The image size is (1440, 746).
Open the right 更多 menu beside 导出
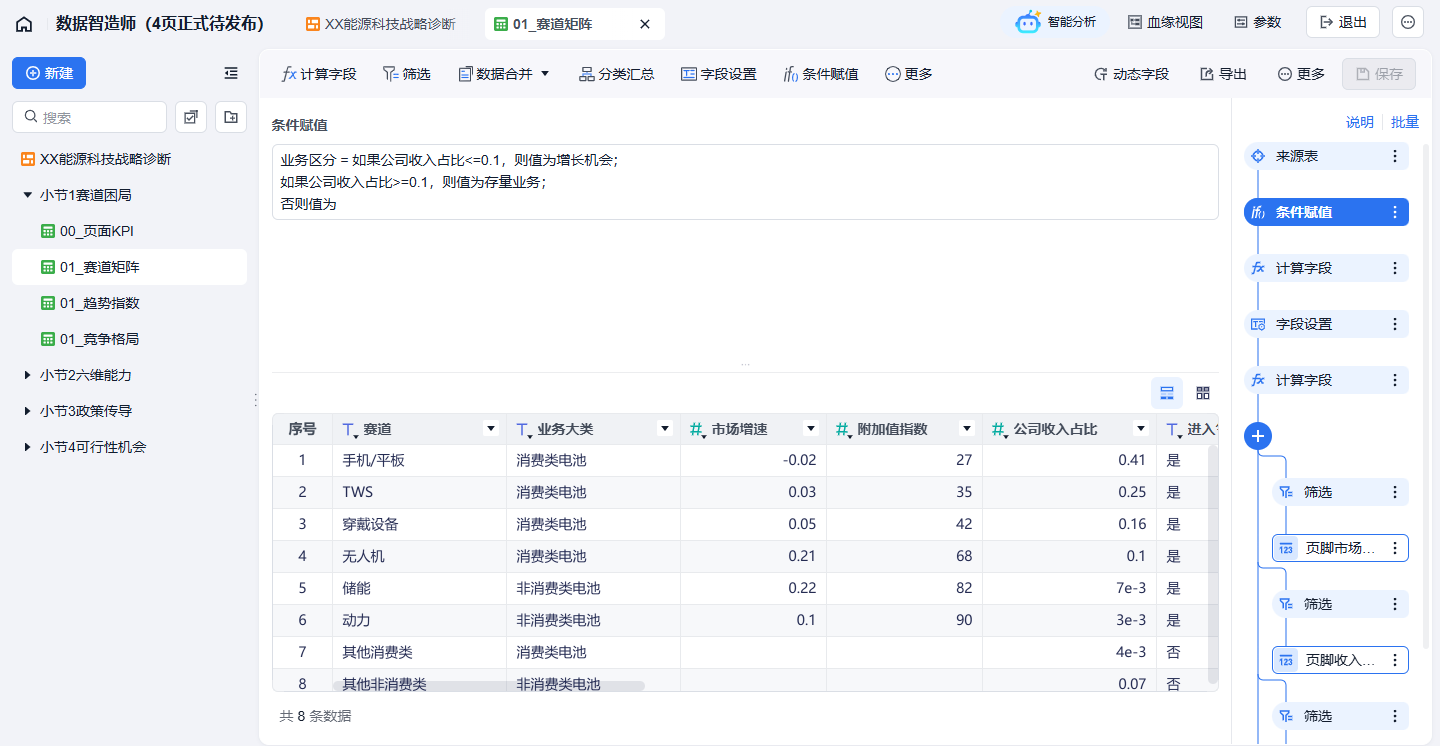coord(1301,74)
